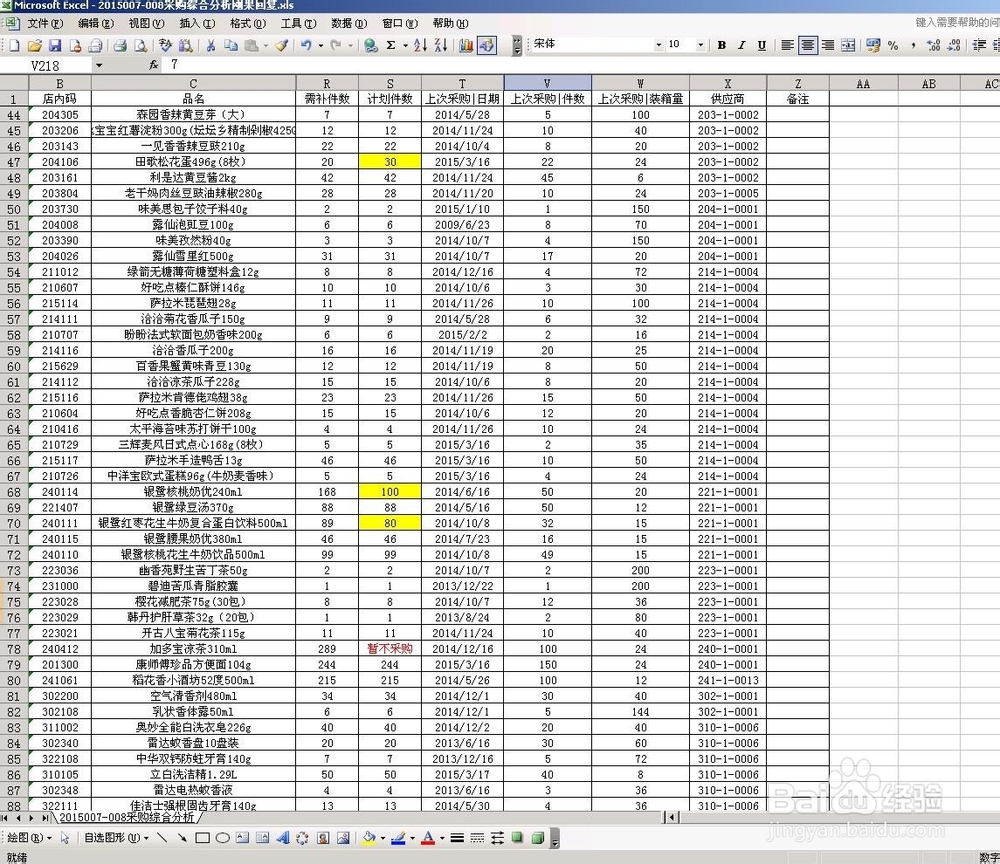
Task: Apply currency style format
Action: coord(873,45)
